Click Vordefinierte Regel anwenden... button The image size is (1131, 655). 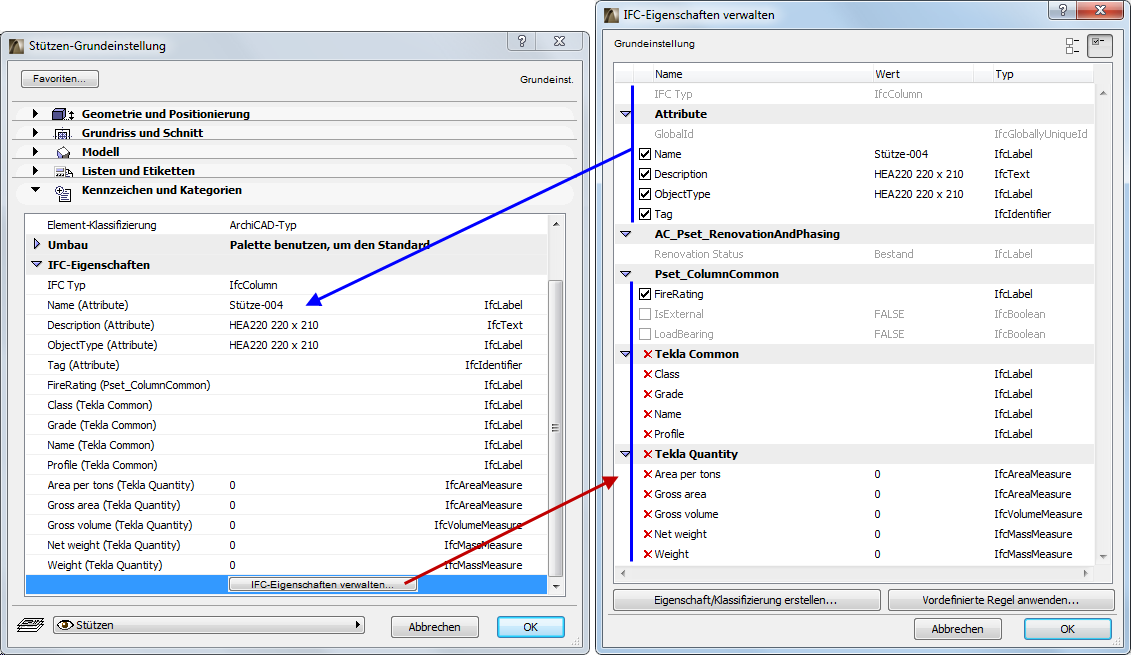1000,600
